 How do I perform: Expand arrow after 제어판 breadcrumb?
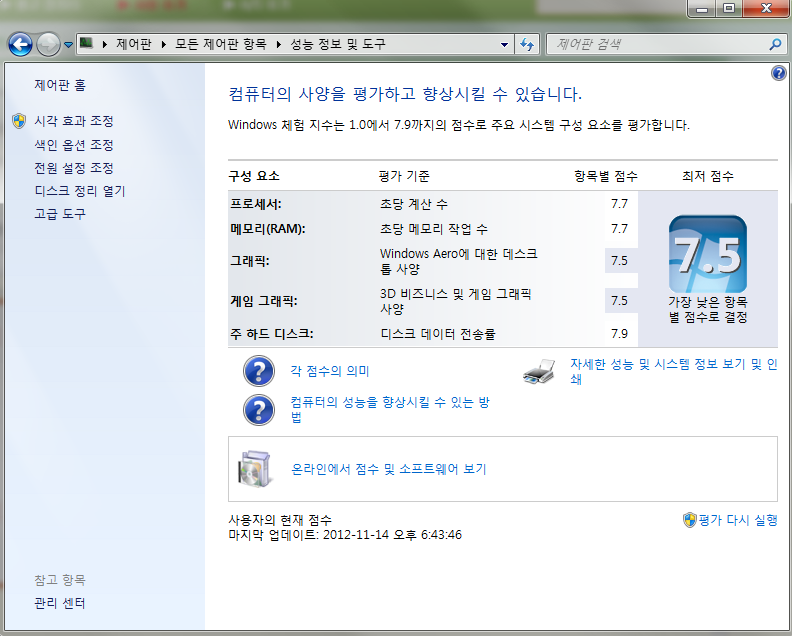[164, 44]
